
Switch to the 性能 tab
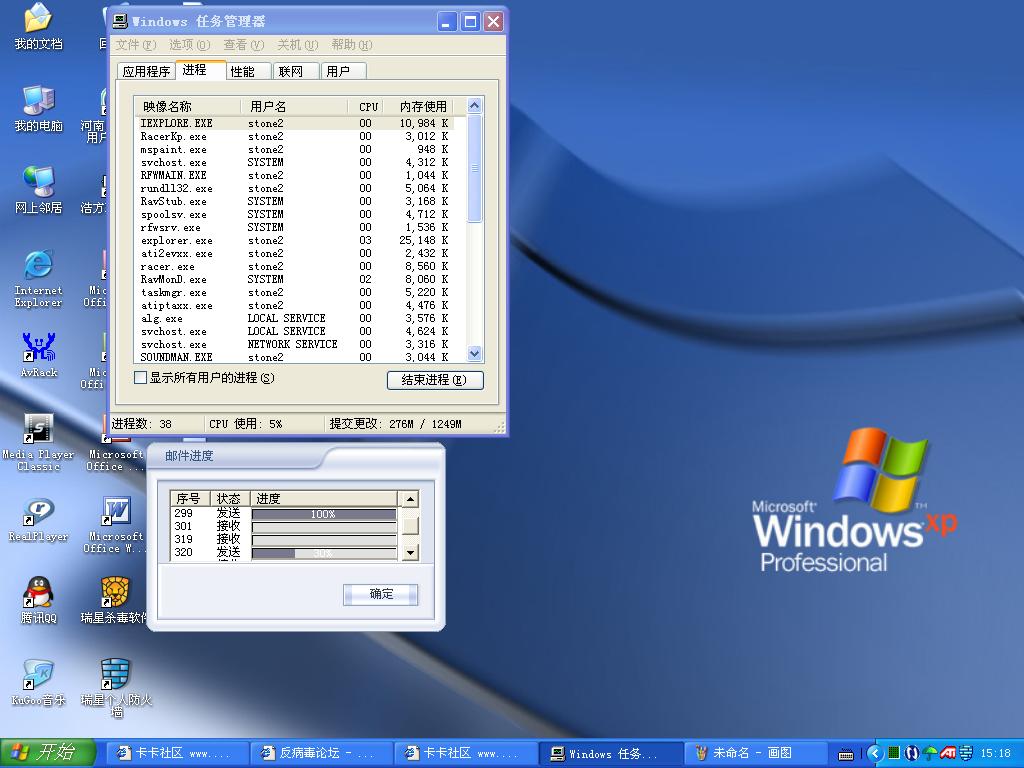pos(243,71)
